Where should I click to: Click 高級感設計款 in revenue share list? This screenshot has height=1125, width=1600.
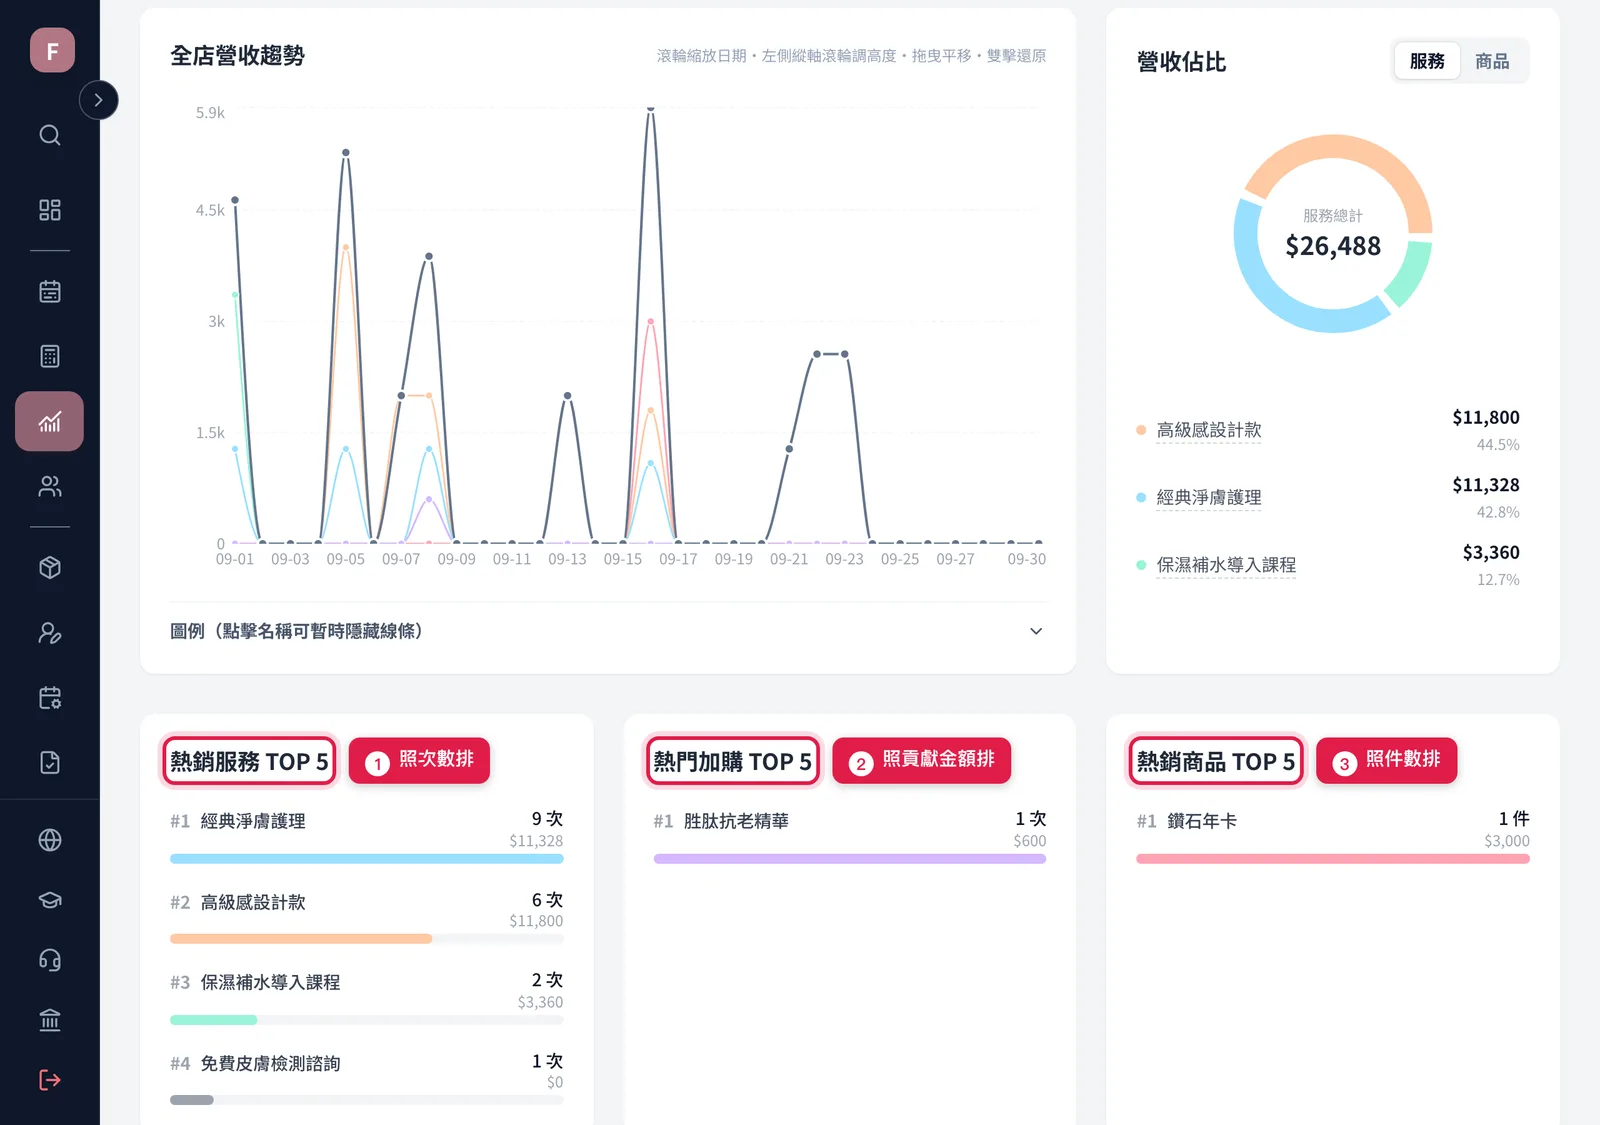point(1208,430)
